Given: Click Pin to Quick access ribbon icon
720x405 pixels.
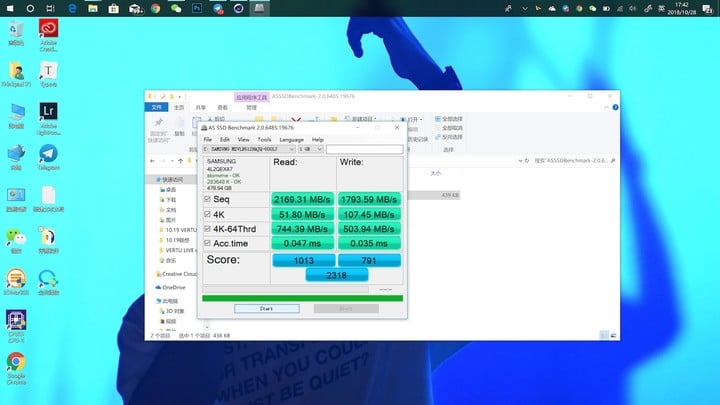Looking at the screenshot, I should 158,129.
